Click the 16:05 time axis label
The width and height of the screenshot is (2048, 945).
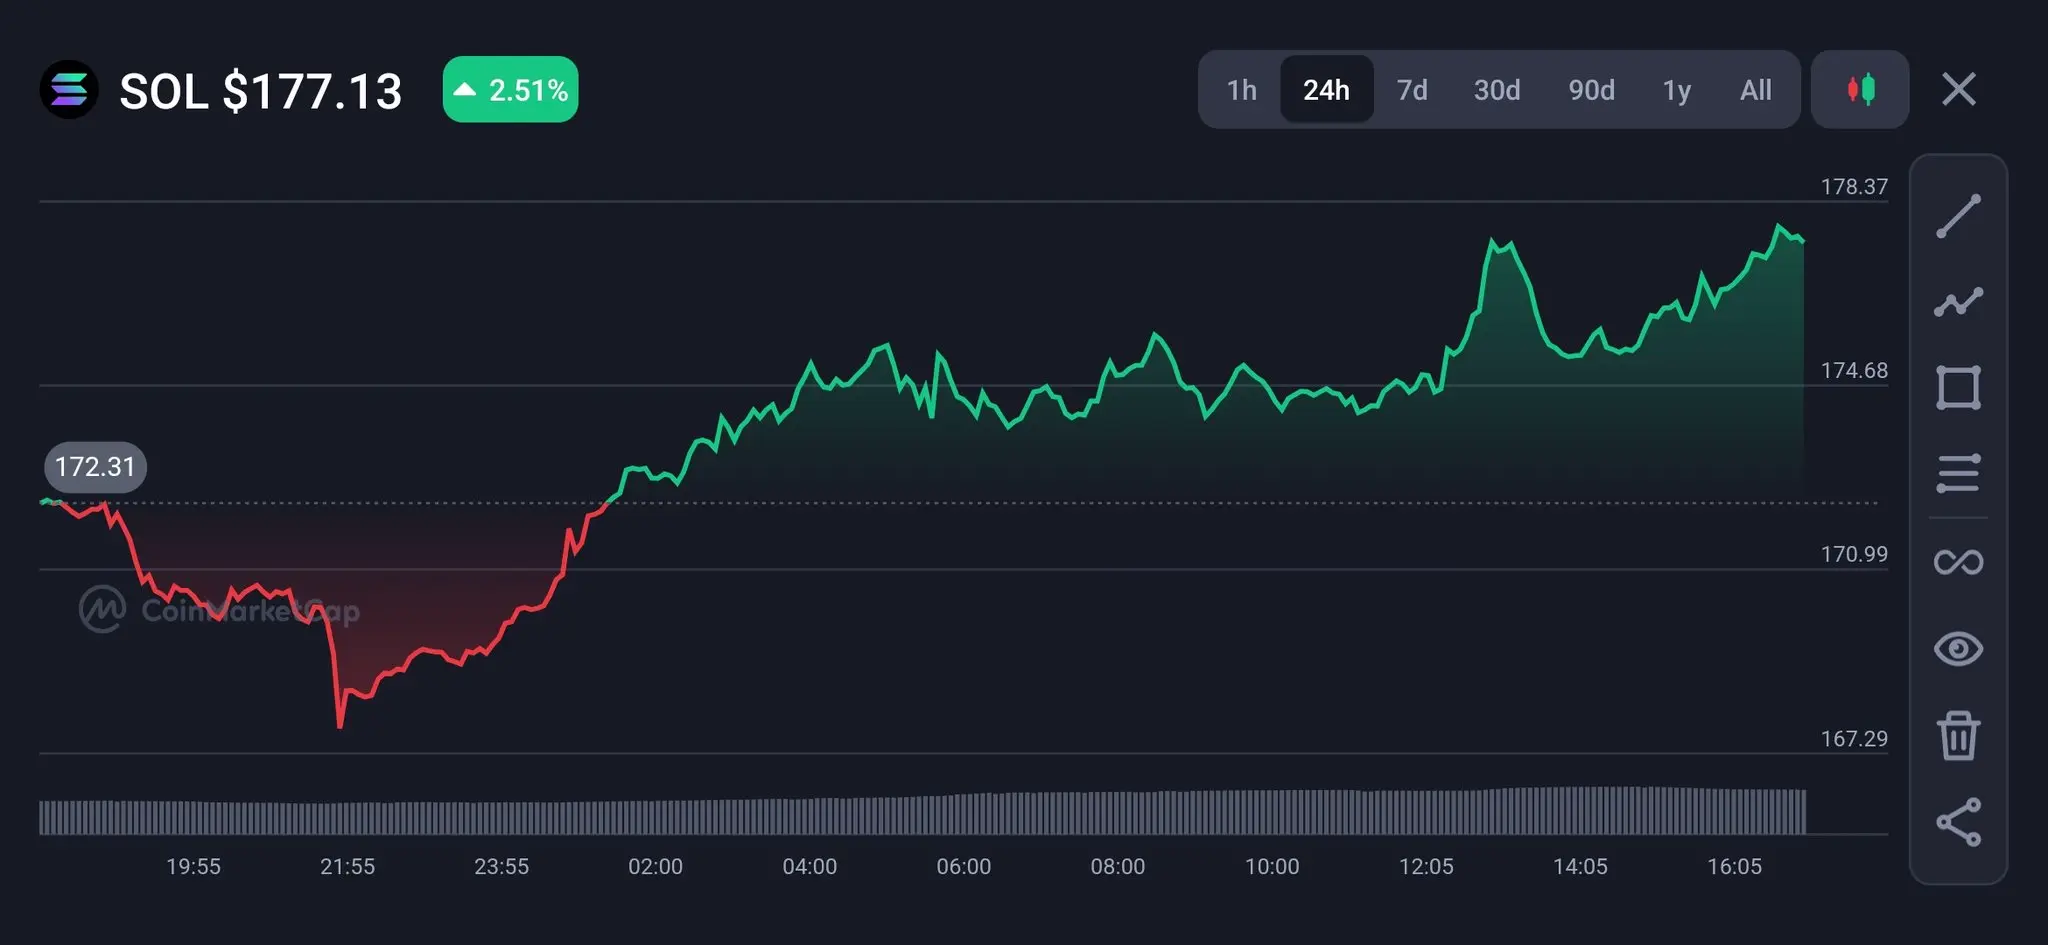[1734, 867]
